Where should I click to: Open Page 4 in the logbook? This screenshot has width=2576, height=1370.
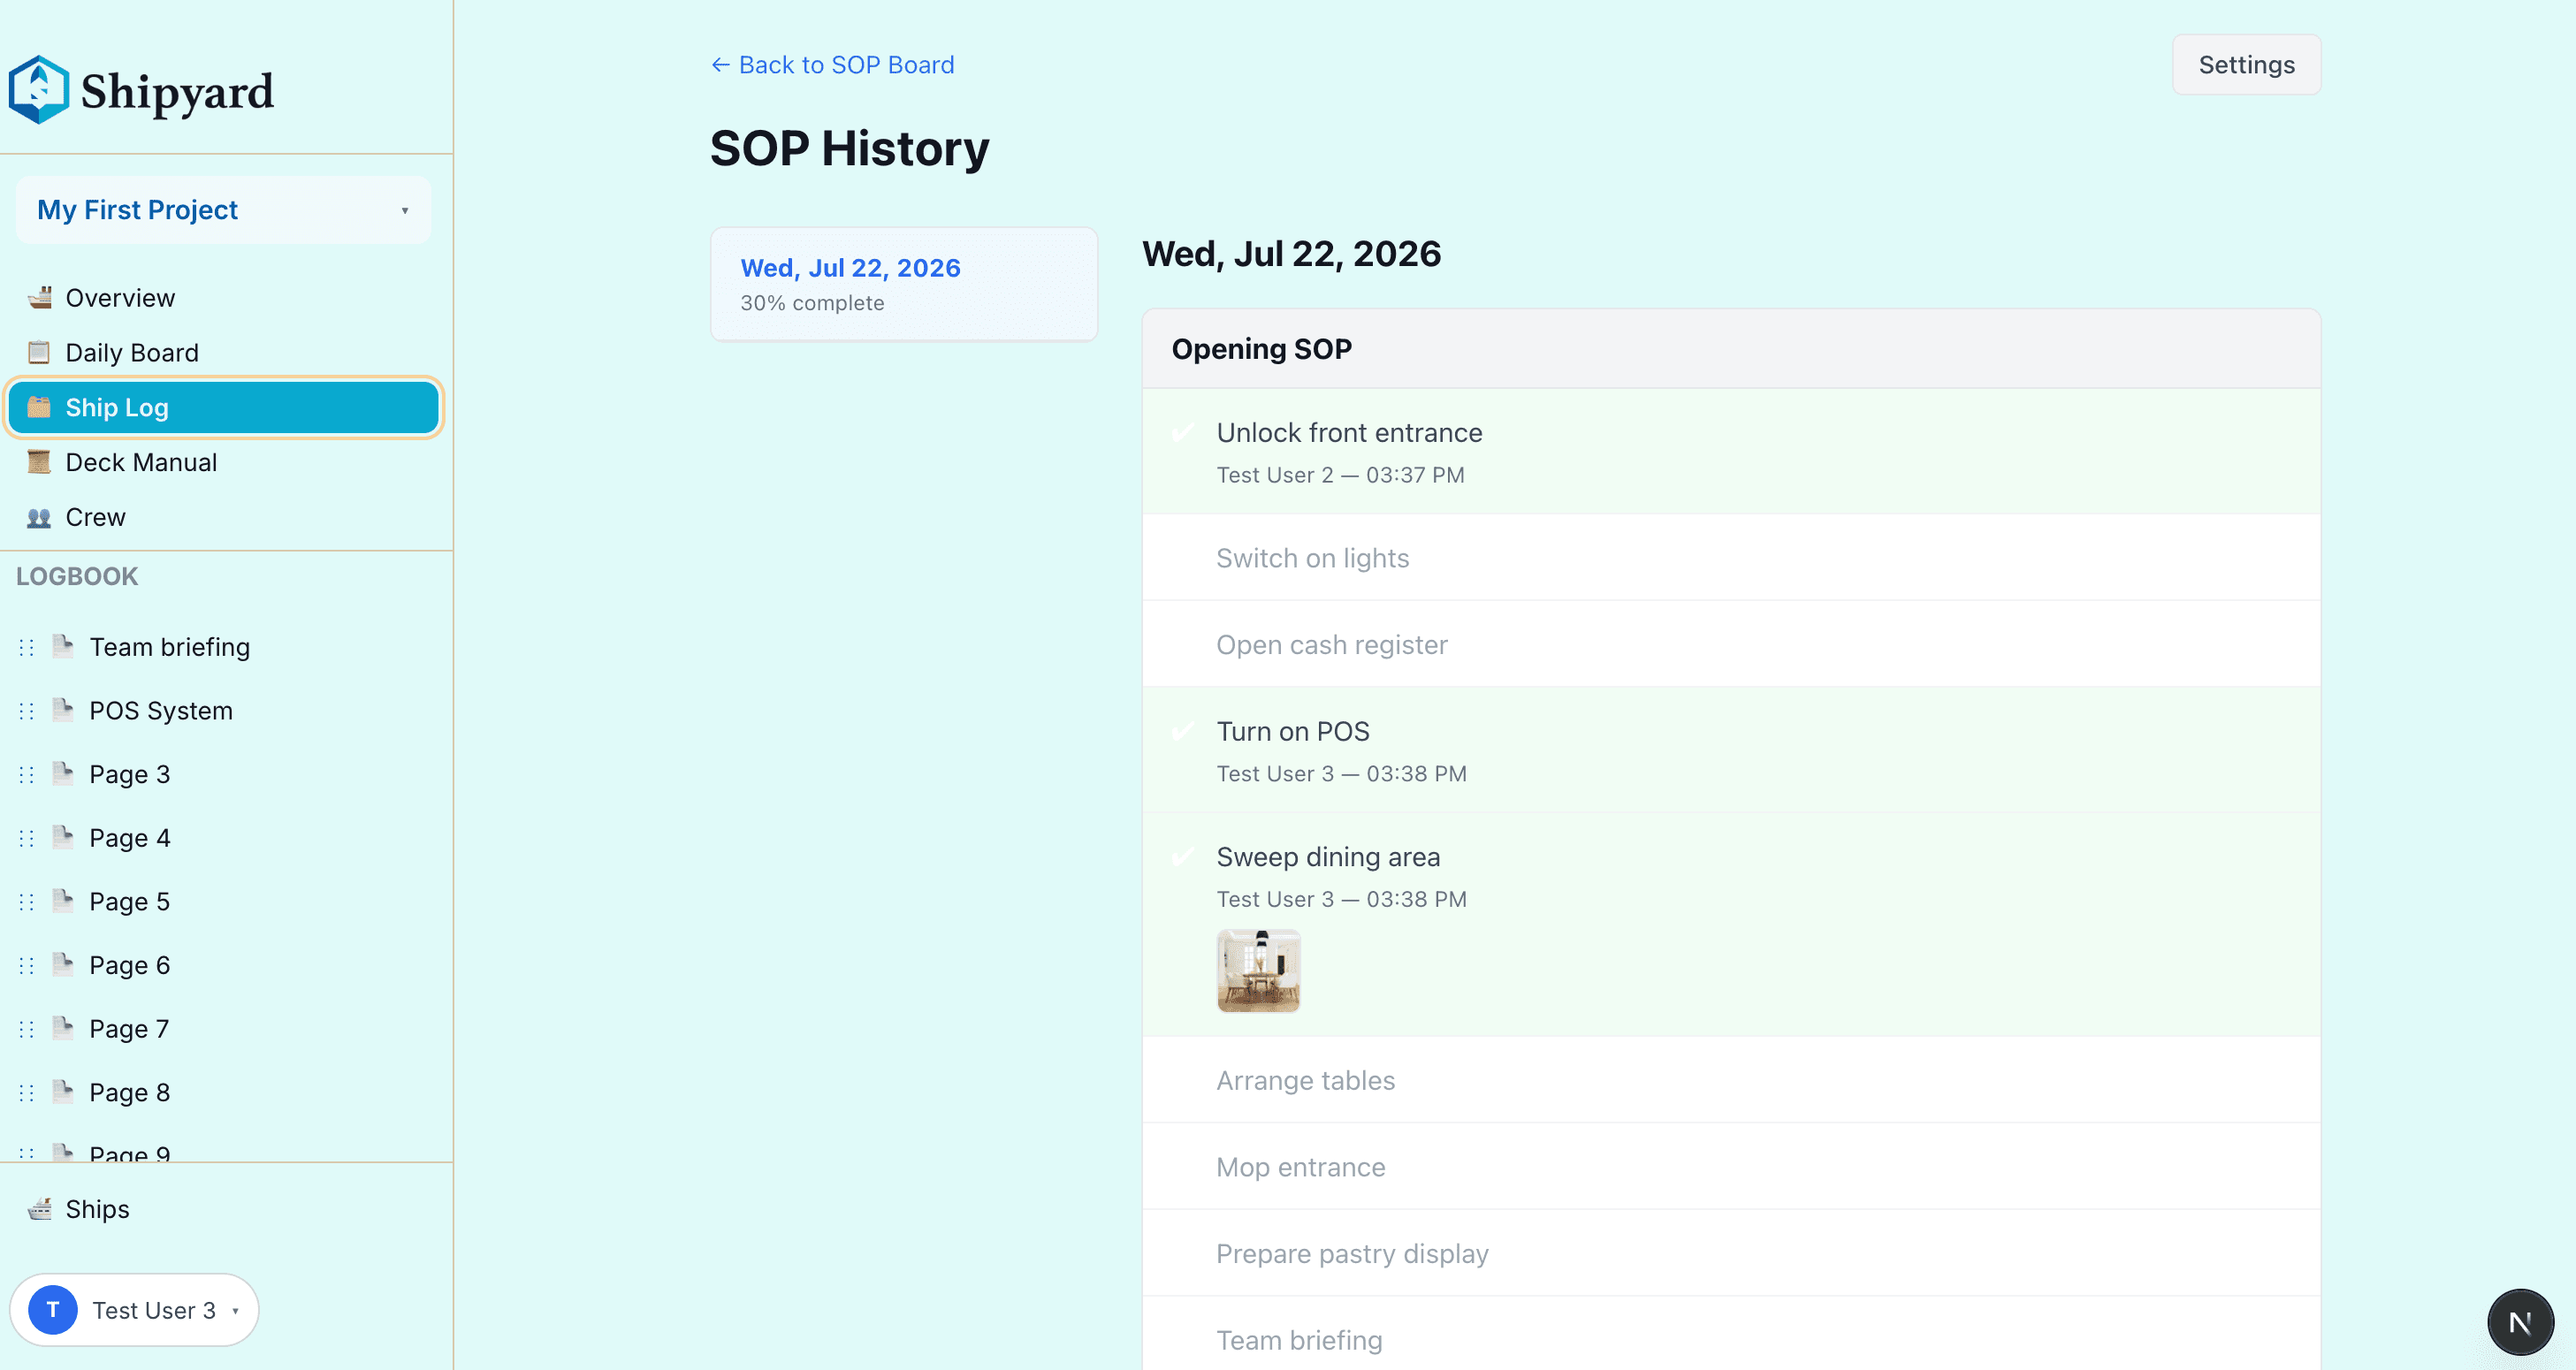(129, 838)
